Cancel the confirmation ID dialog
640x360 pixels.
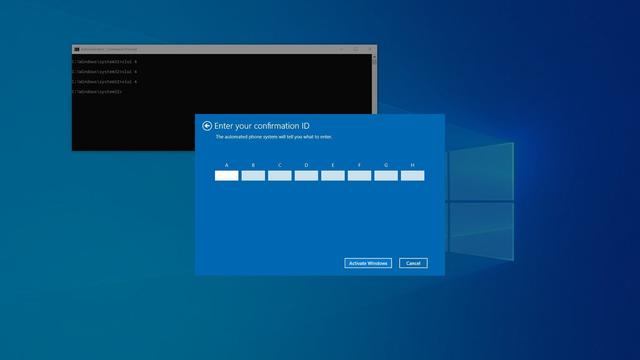click(413, 263)
